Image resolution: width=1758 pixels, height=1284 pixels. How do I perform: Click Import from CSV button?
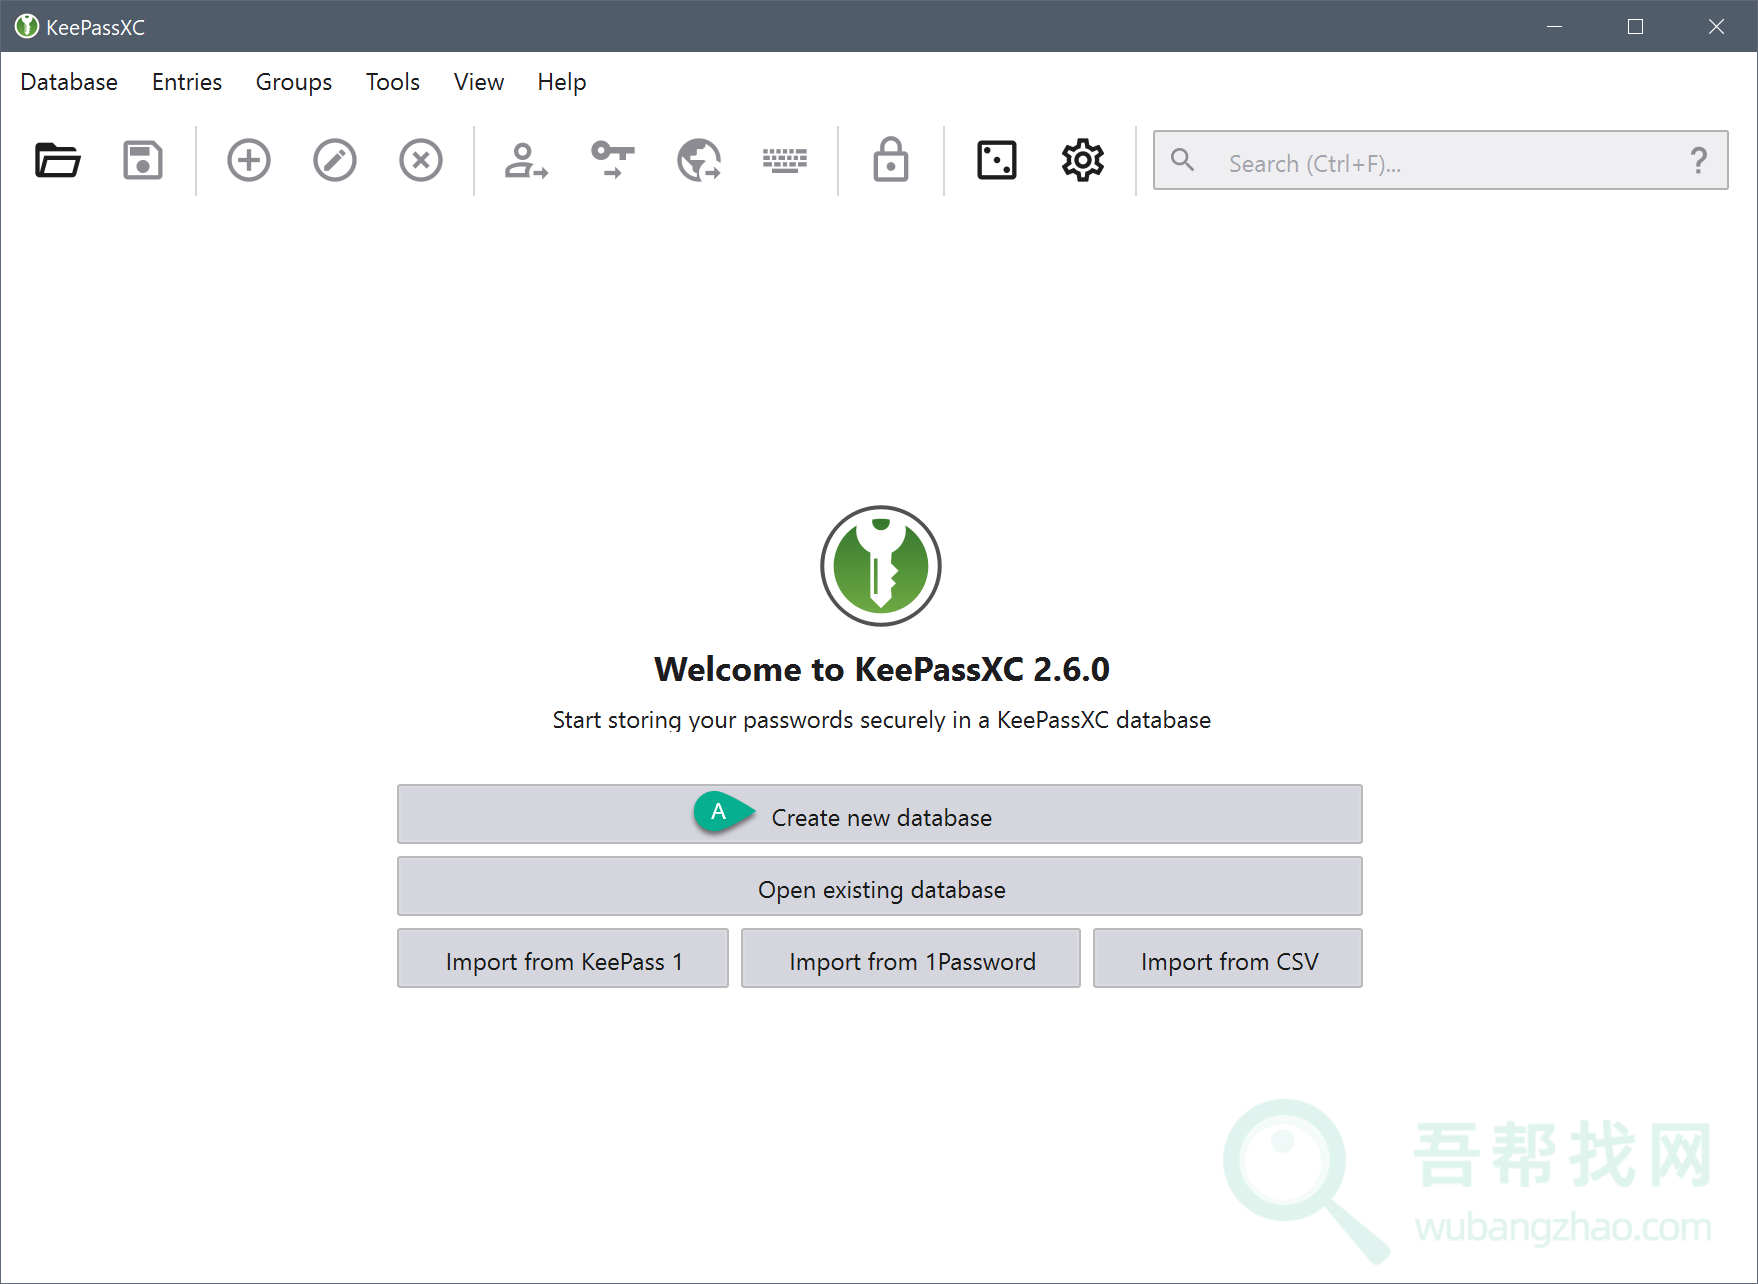pos(1228,959)
